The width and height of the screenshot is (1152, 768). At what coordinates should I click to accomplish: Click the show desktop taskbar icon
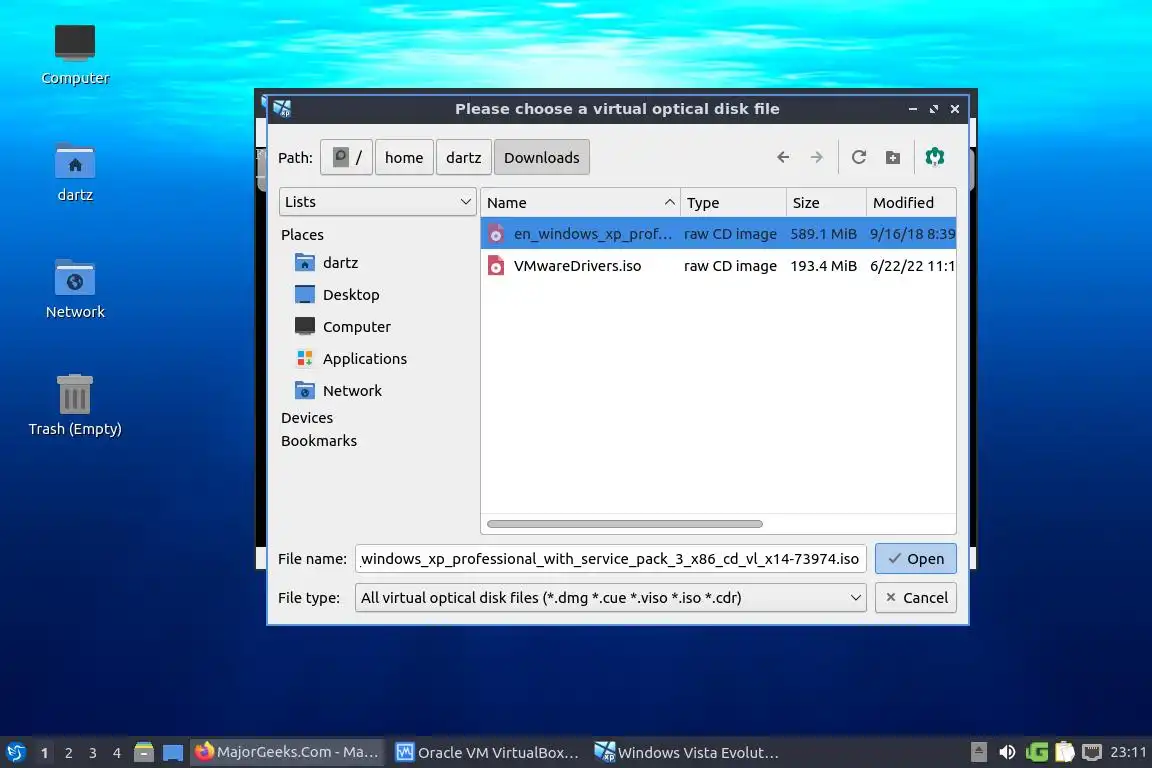click(x=173, y=752)
